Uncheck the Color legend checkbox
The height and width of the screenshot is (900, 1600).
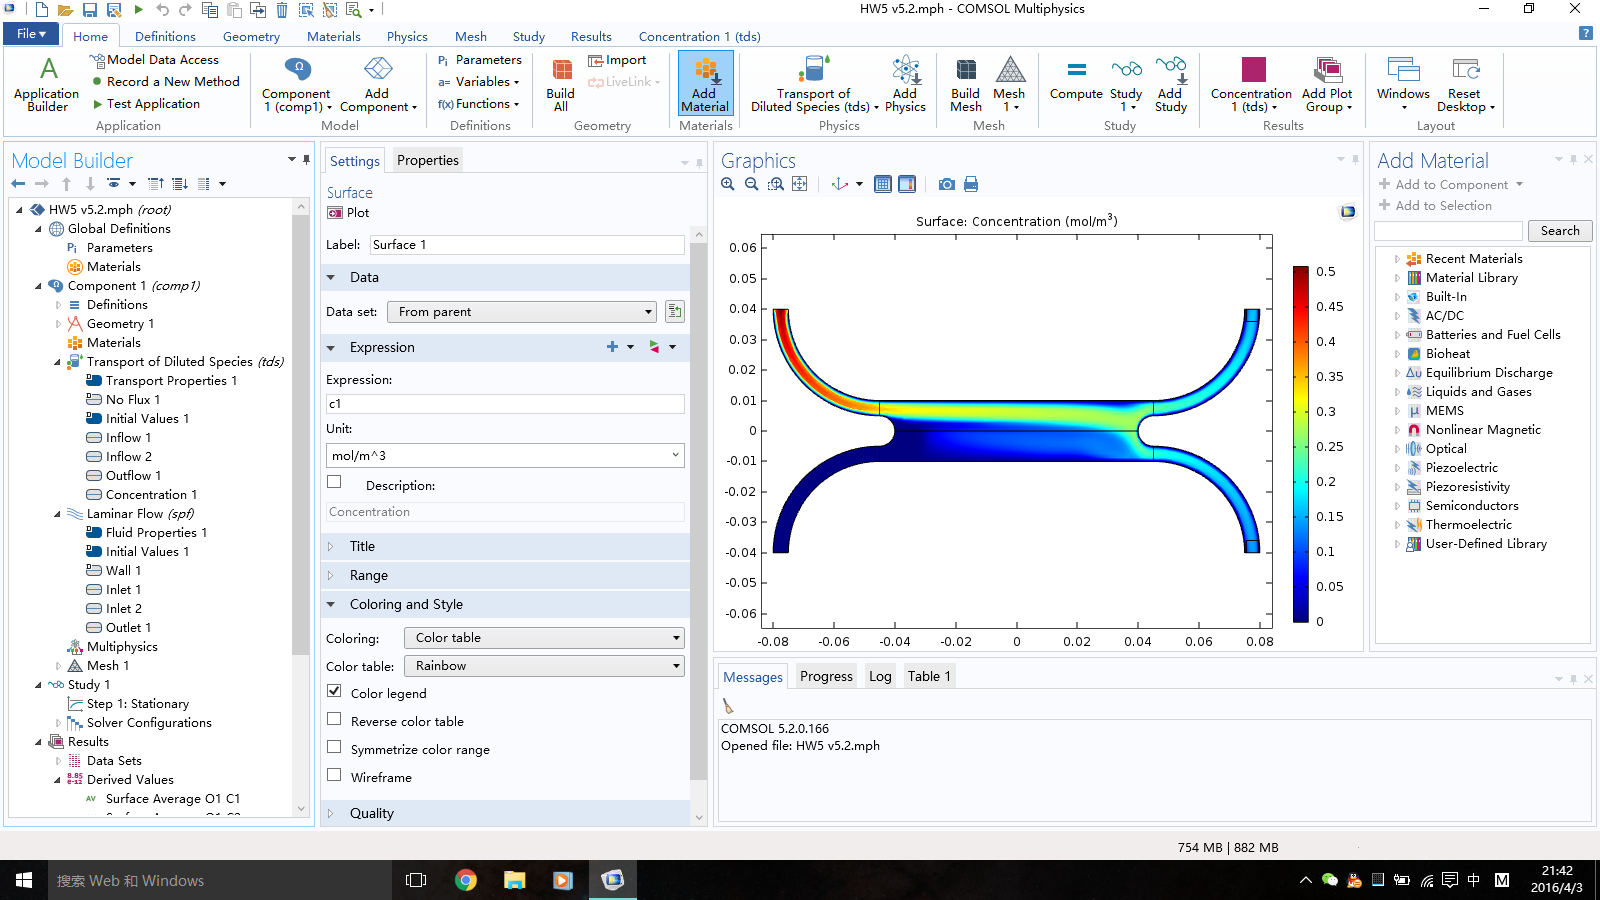(334, 691)
